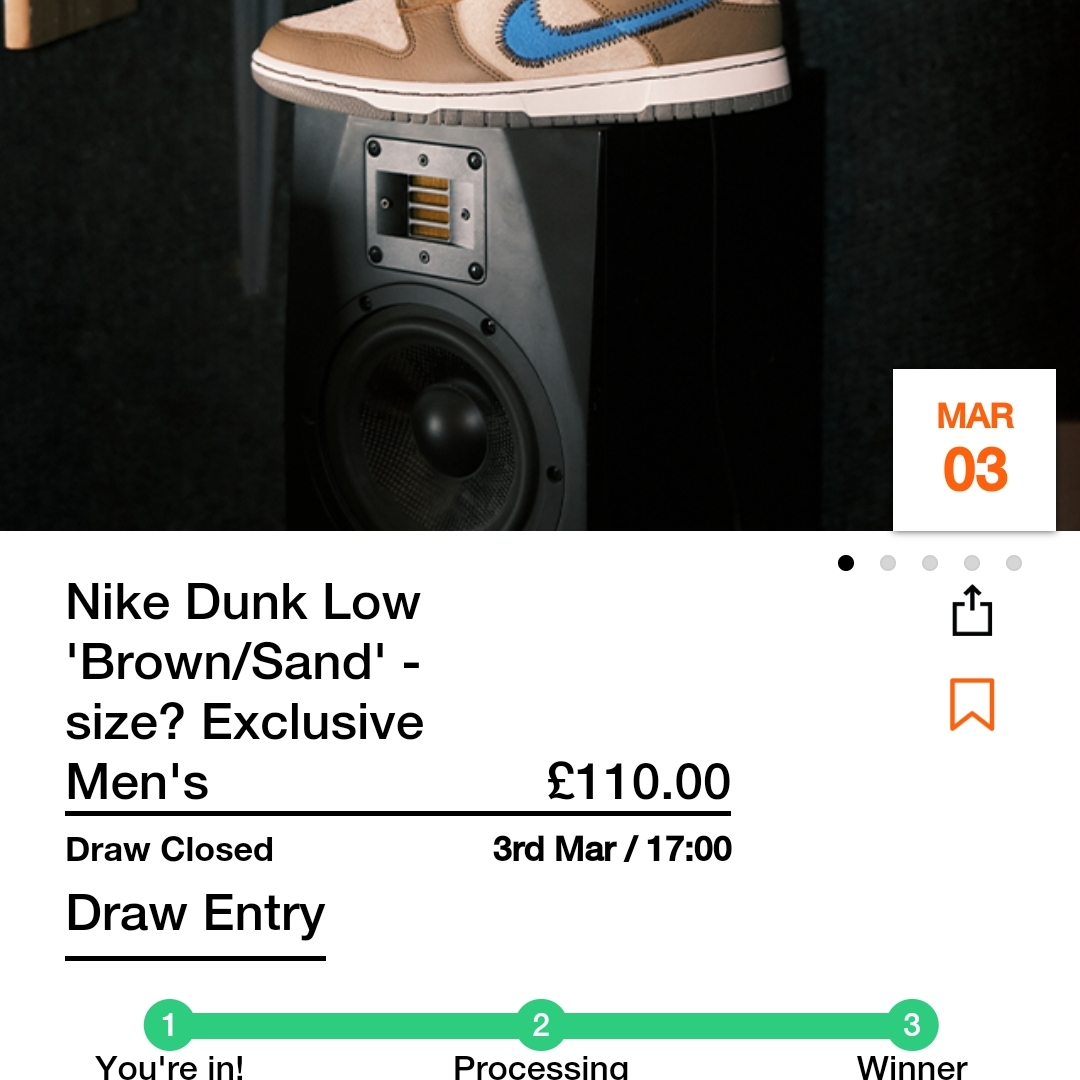Click the 3rd Mar / 17:00 draw time

coord(612,850)
